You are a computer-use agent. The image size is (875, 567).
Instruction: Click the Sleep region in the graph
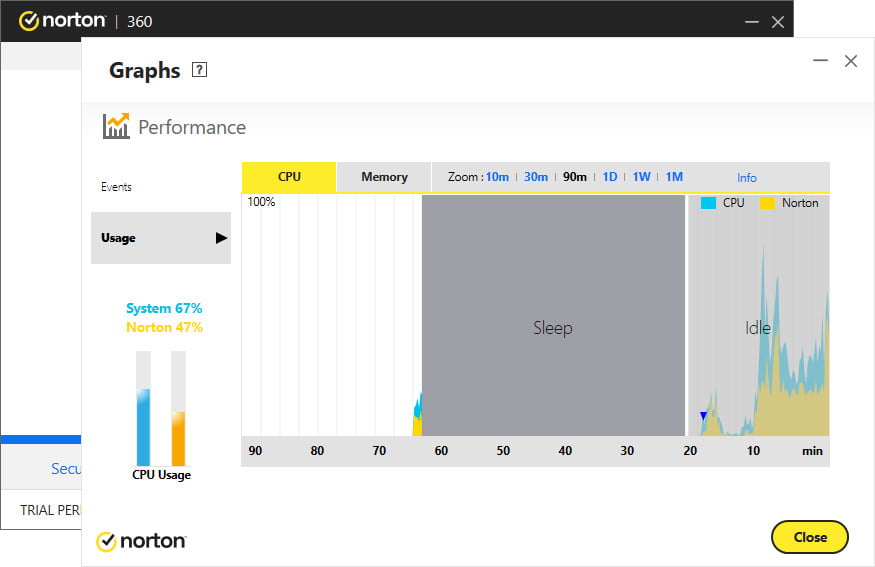coord(552,328)
